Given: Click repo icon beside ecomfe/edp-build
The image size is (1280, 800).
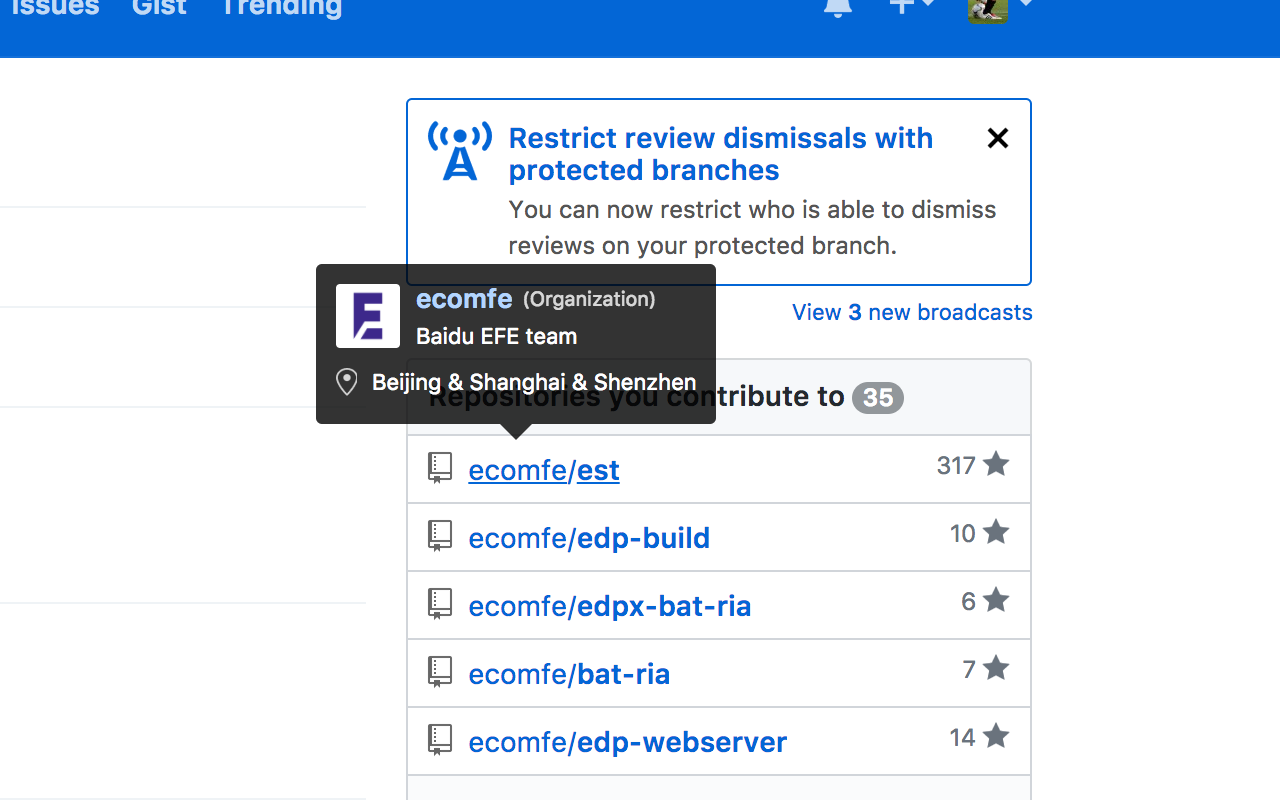Looking at the screenshot, I should [x=440, y=536].
